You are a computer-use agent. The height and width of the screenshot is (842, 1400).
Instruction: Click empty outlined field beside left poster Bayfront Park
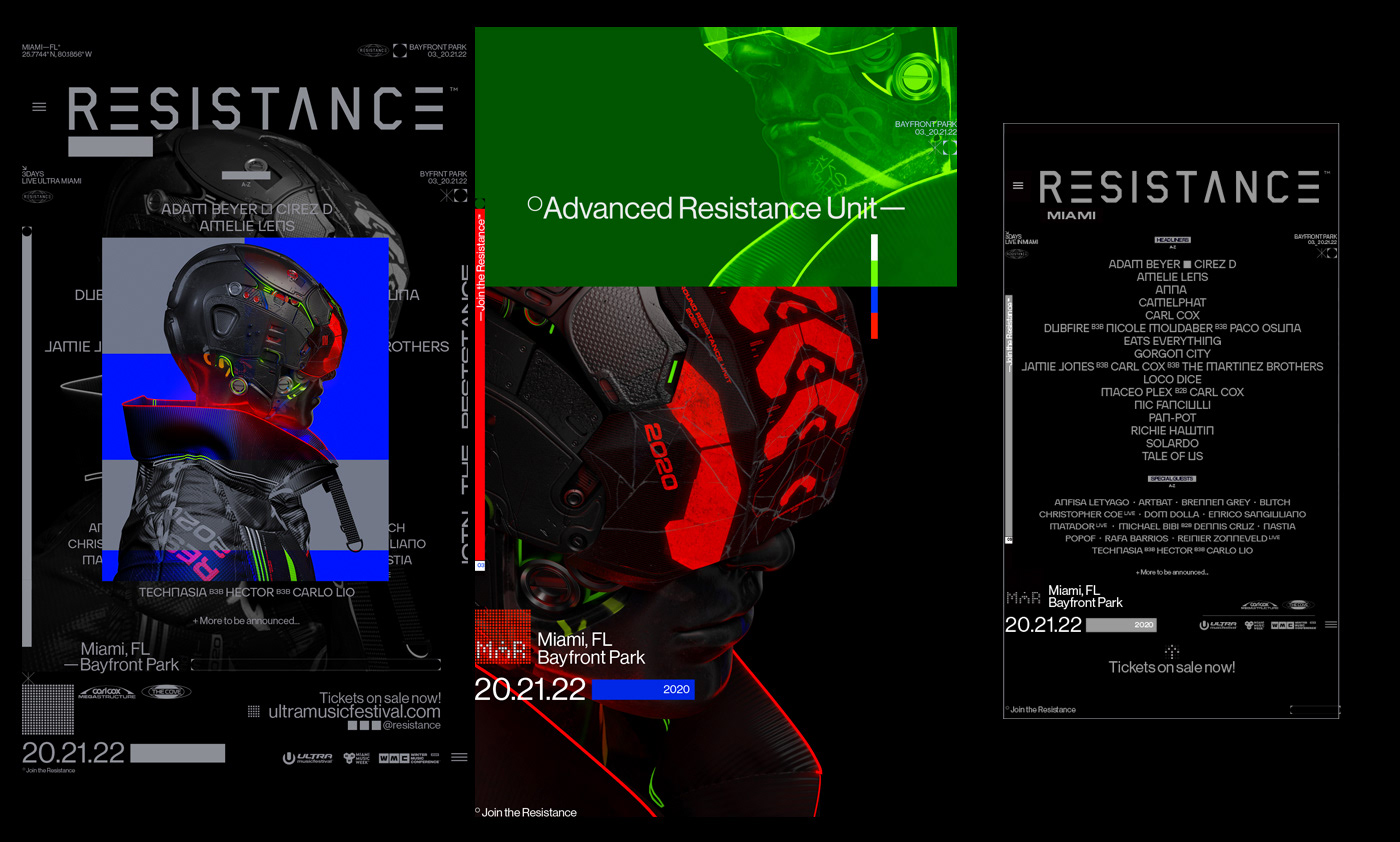[x=316, y=664]
